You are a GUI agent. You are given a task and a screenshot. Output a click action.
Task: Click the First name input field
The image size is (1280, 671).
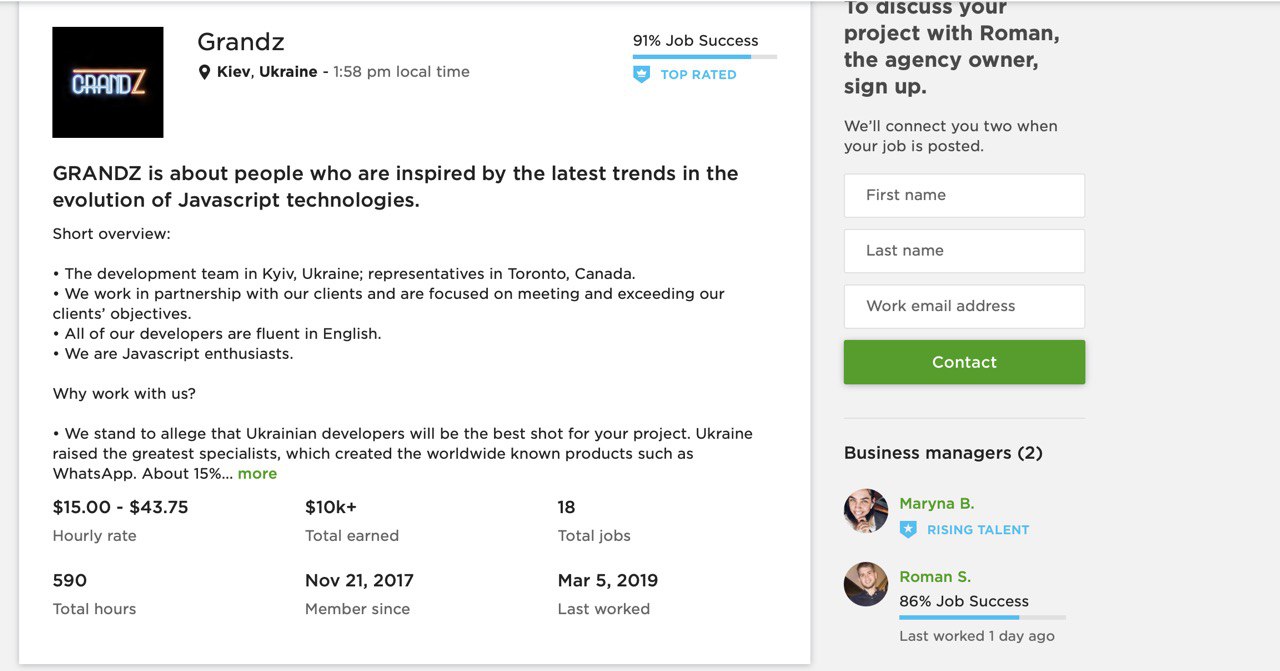(964, 195)
